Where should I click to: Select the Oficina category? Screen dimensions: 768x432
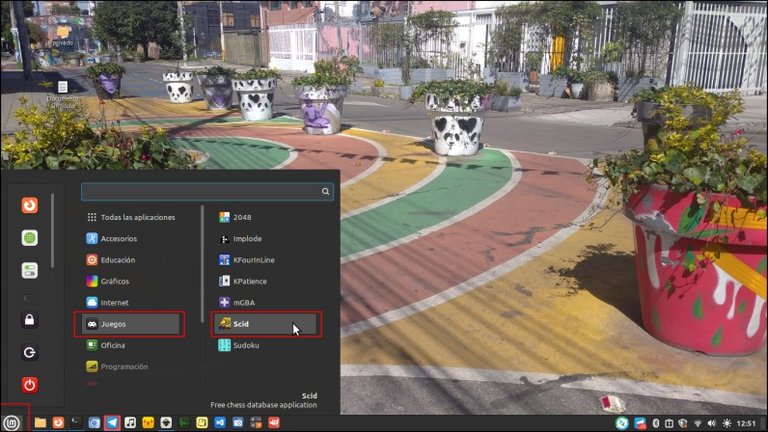click(x=131, y=345)
